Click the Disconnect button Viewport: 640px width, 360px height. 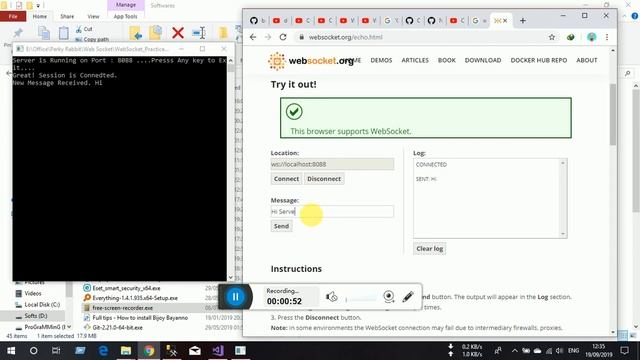pyautogui.click(x=324, y=179)
